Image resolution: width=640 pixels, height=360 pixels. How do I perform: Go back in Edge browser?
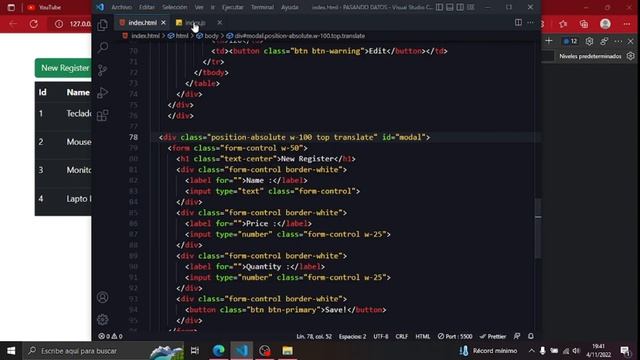(13, 24)
